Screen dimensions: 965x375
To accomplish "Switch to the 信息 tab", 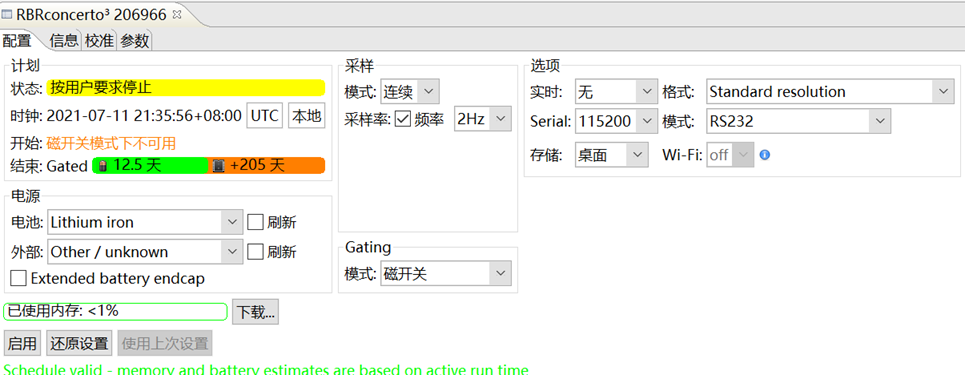I will (x=65, y=41).
